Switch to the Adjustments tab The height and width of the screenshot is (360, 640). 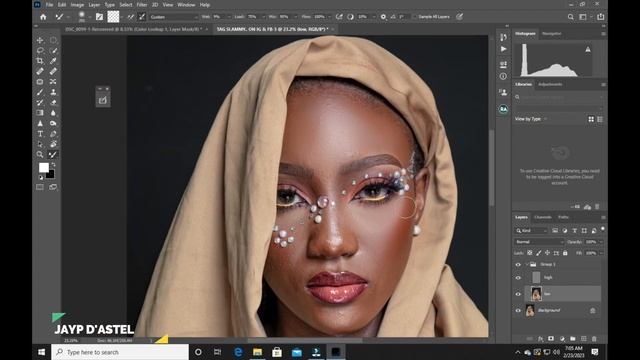click(x=550, y=84)
